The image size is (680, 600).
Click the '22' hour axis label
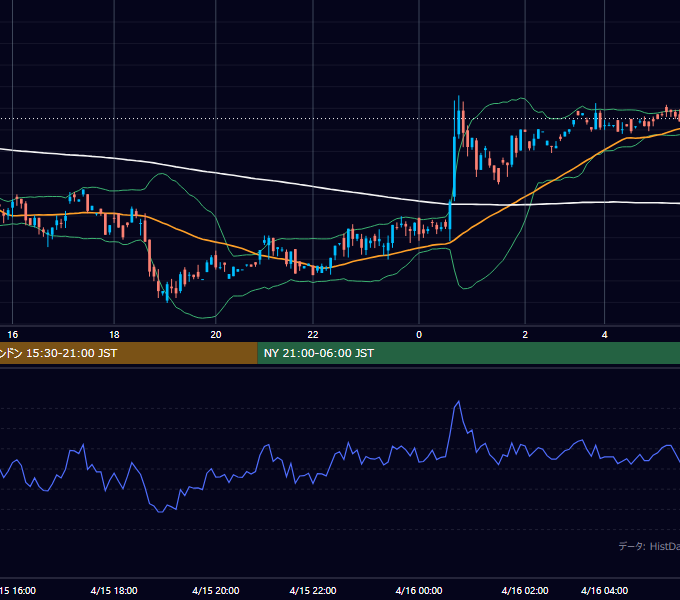tap(313, 335)
